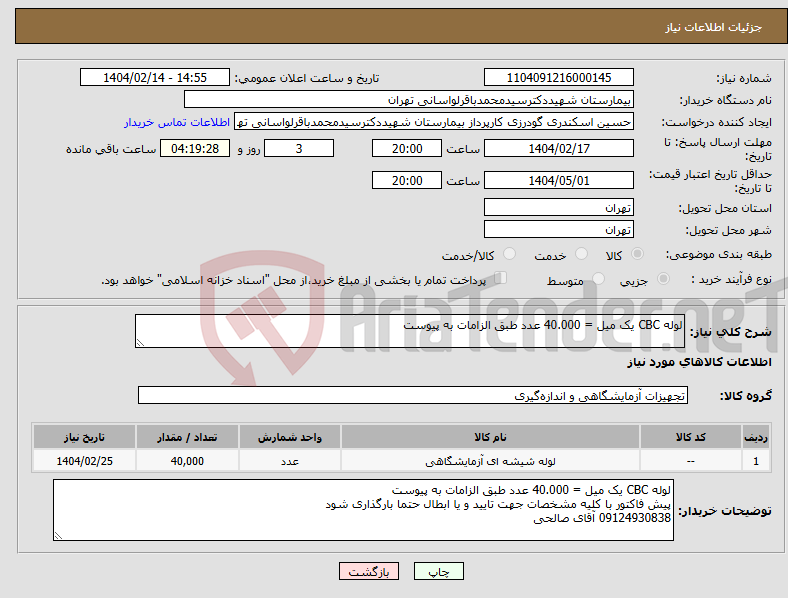Click the remaining days field showing 3
Screen dimensions: 788x598
299,148
